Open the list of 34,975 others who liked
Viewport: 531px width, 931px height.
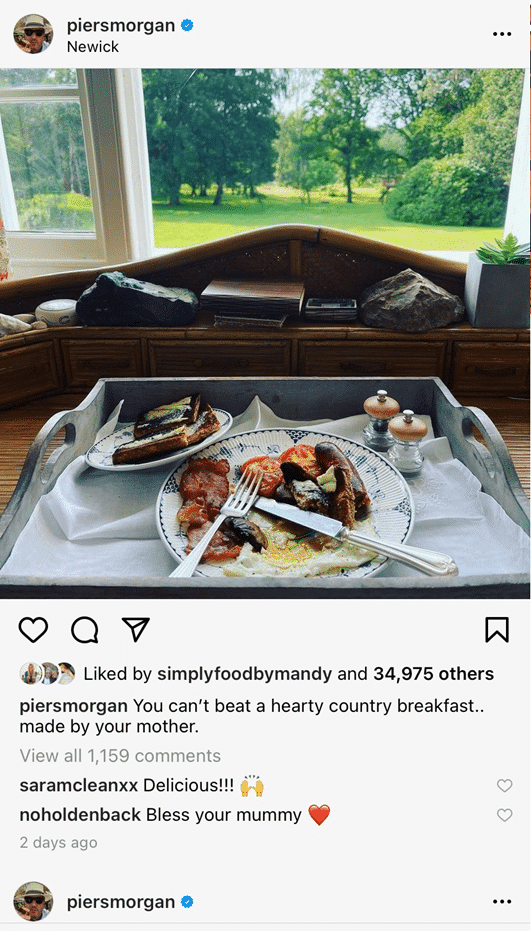pyautogui.click(x=433, y=674)
